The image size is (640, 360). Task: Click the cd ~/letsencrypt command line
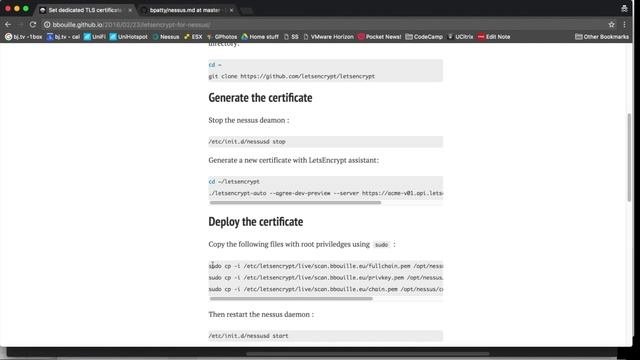234,182
